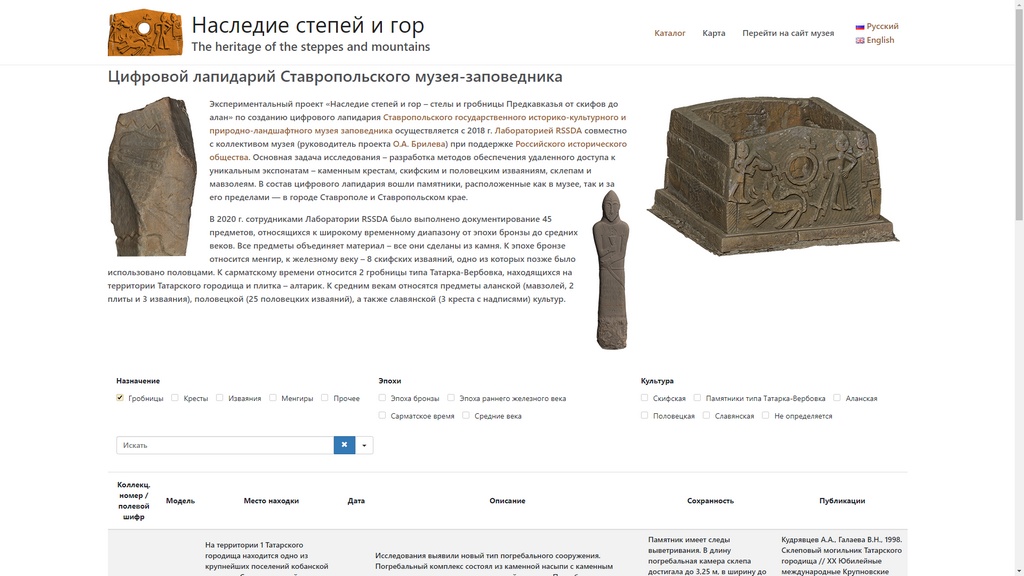The width and height of the screenshot is (1024, 576).
Task: Clear the search with the X button
Action: tap(344, 445)
